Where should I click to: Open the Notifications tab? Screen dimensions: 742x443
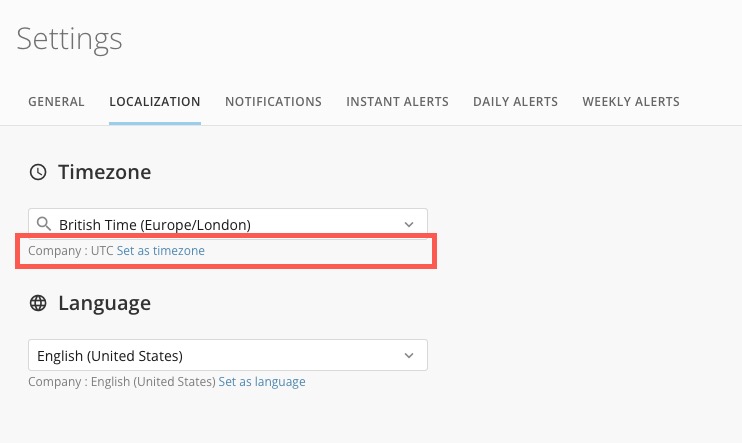click(x=273, y=102)
